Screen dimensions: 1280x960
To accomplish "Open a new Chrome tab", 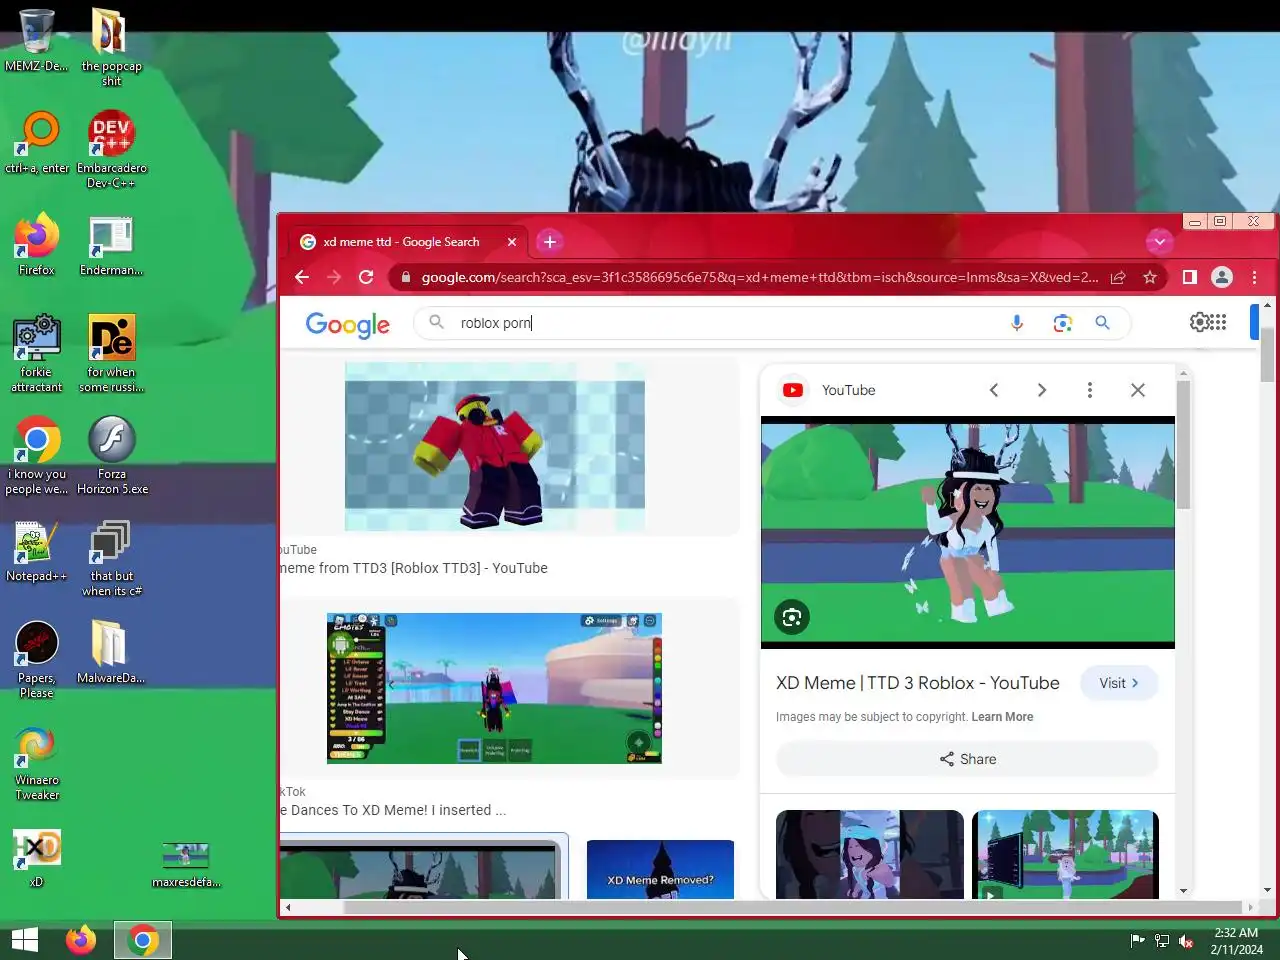I will (549, 242).
